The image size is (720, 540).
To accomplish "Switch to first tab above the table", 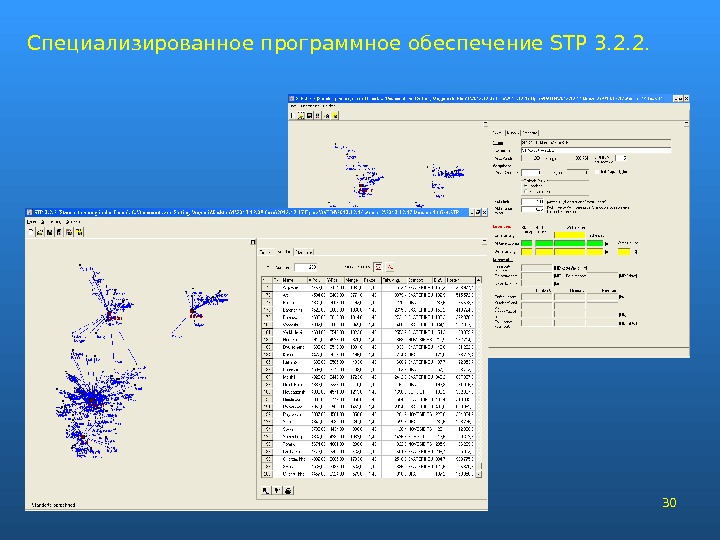I will [x=266, y=252].
